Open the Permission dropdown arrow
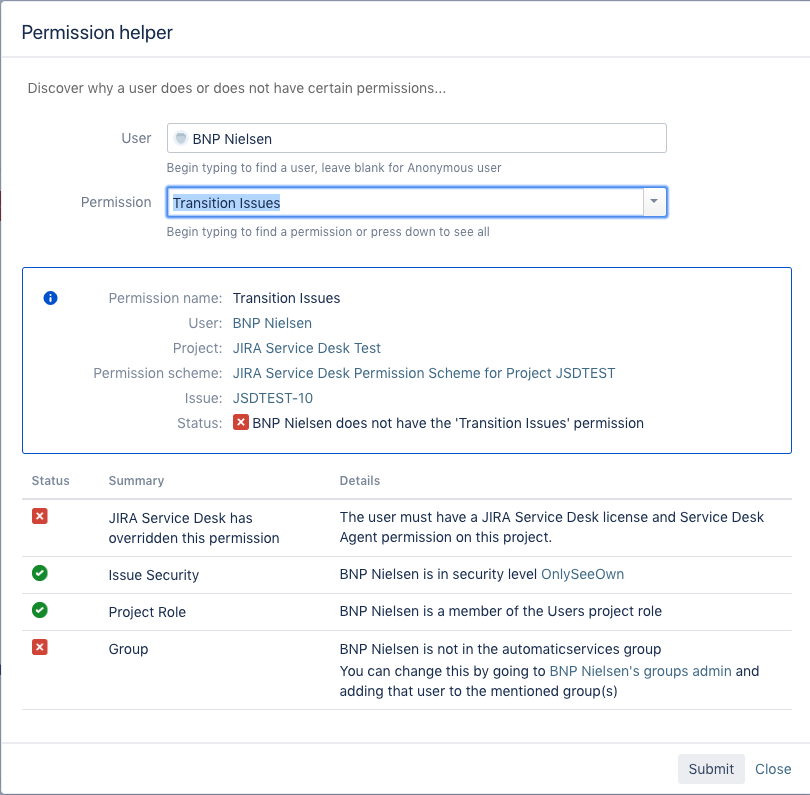Screen dimensions: 810x795 tap(654, 202)
